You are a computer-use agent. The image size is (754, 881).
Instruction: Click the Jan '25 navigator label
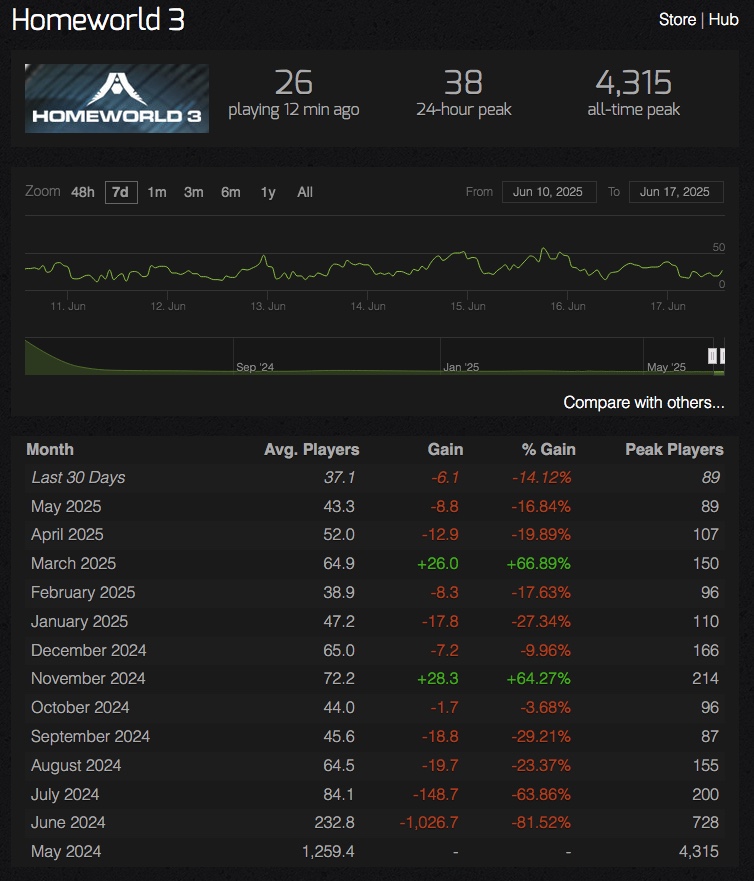click(x=461, y=367)
